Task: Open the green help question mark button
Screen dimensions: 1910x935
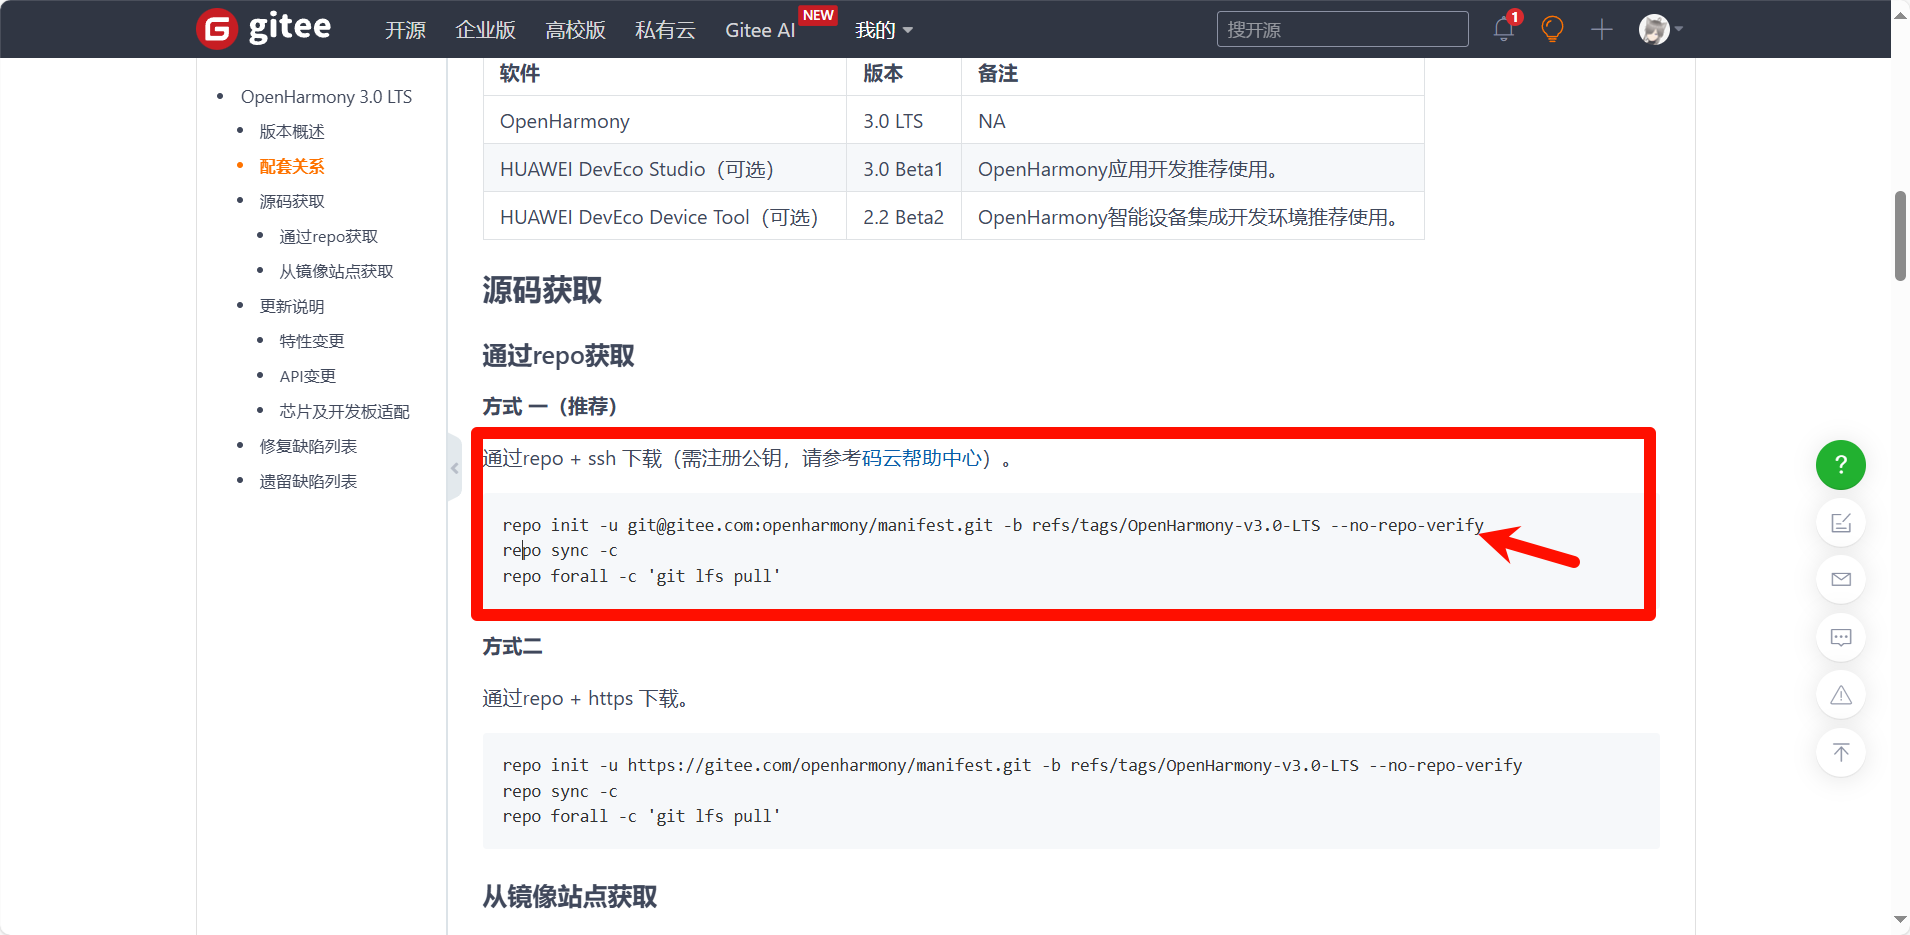Action: click(x=1840, y=465)
